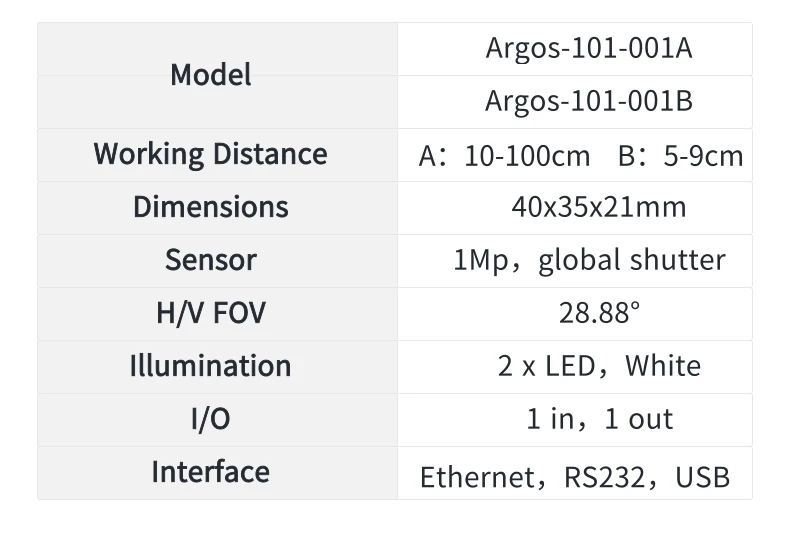Click the Sensor row label
Screen dimensions: 790x540
pyautogui.click(x=211, y=260)
